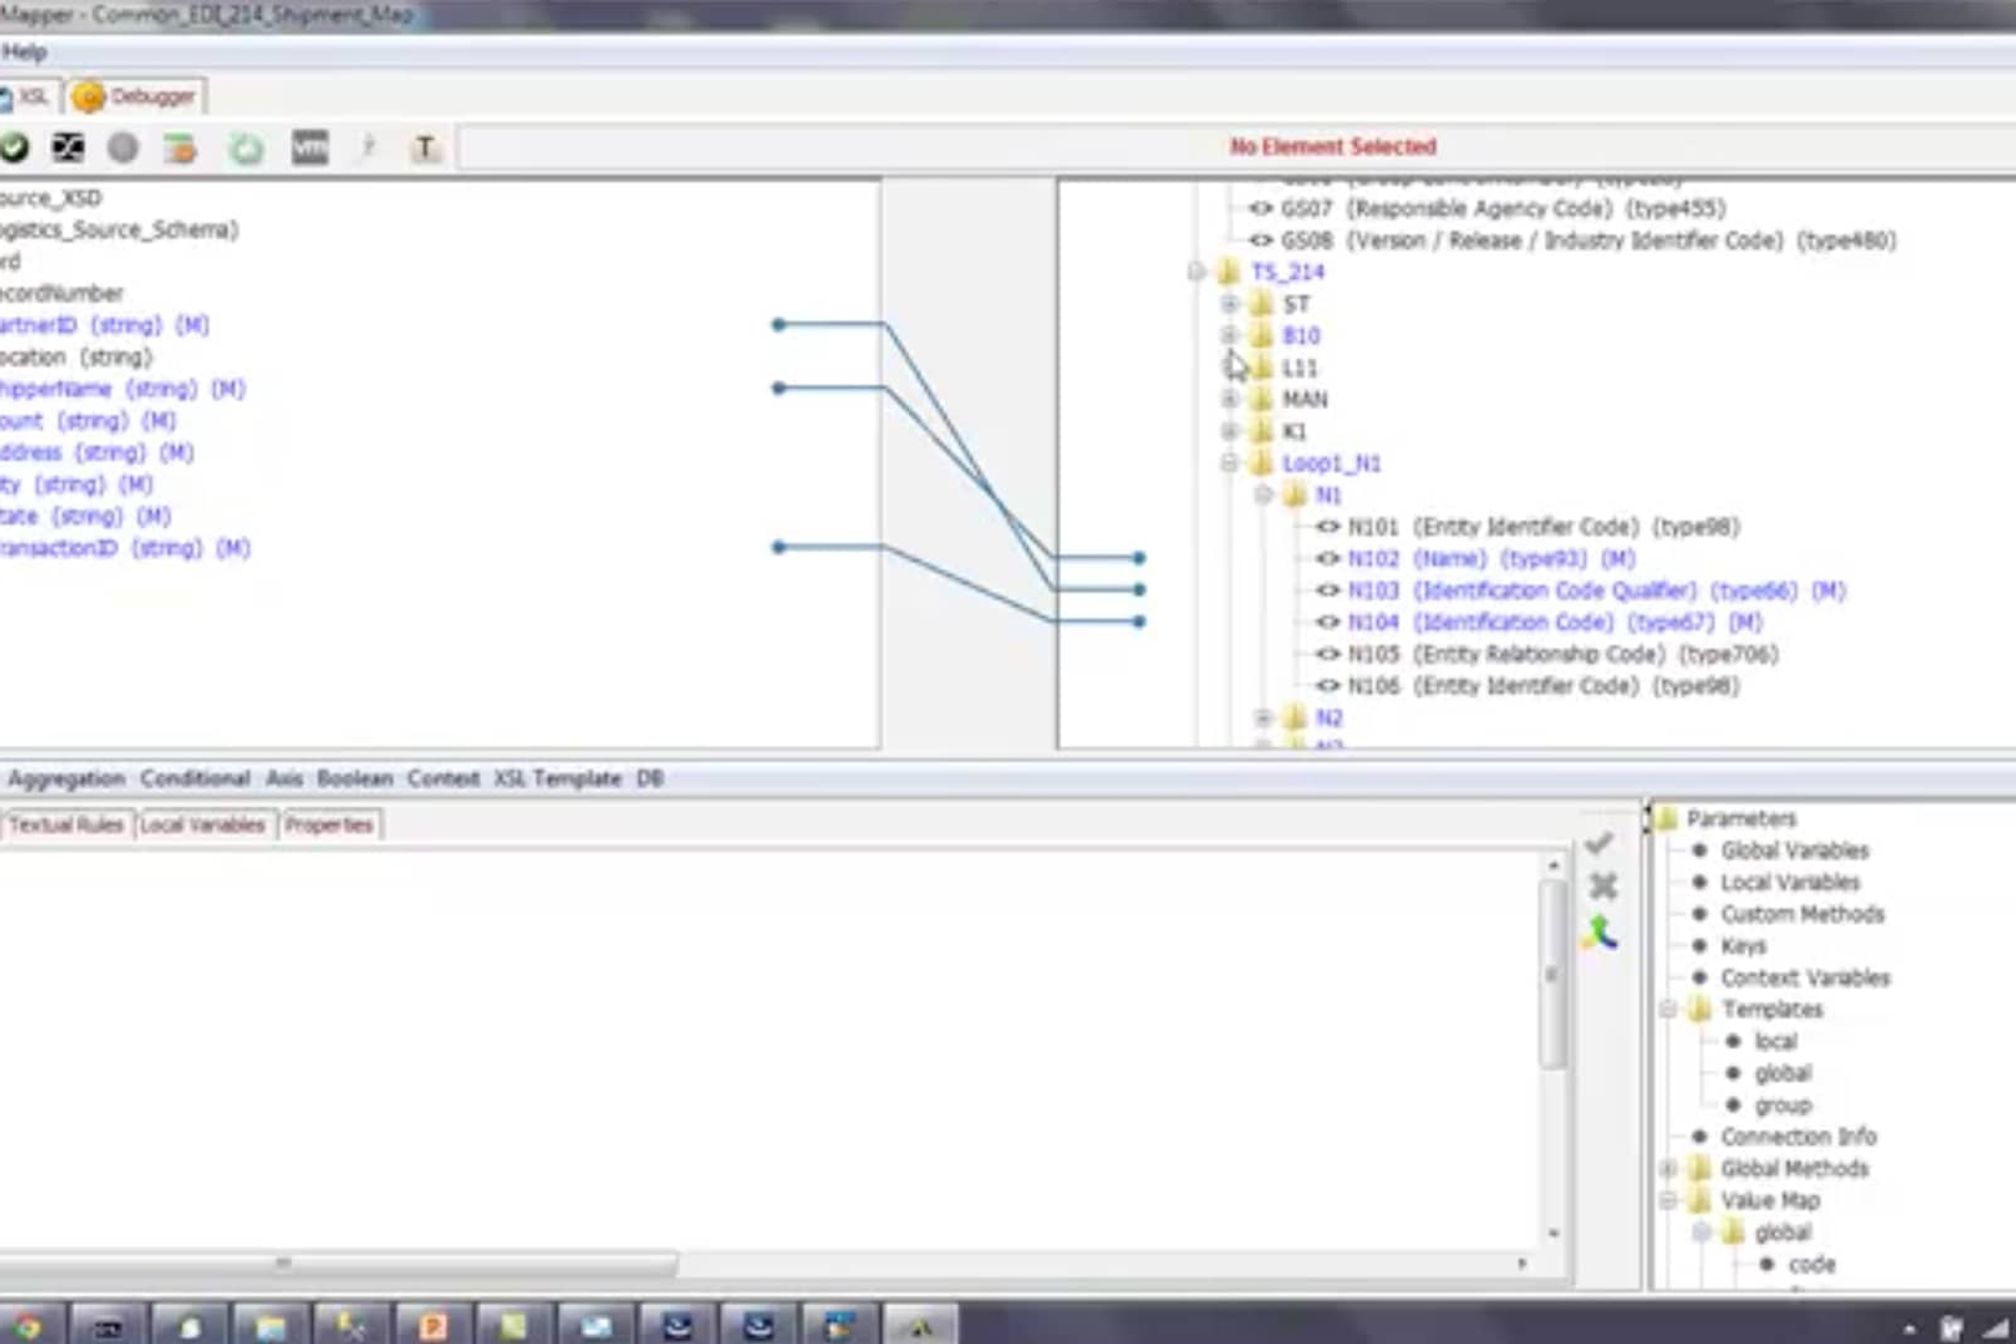Click the green refresh toolbar icon

246,149
